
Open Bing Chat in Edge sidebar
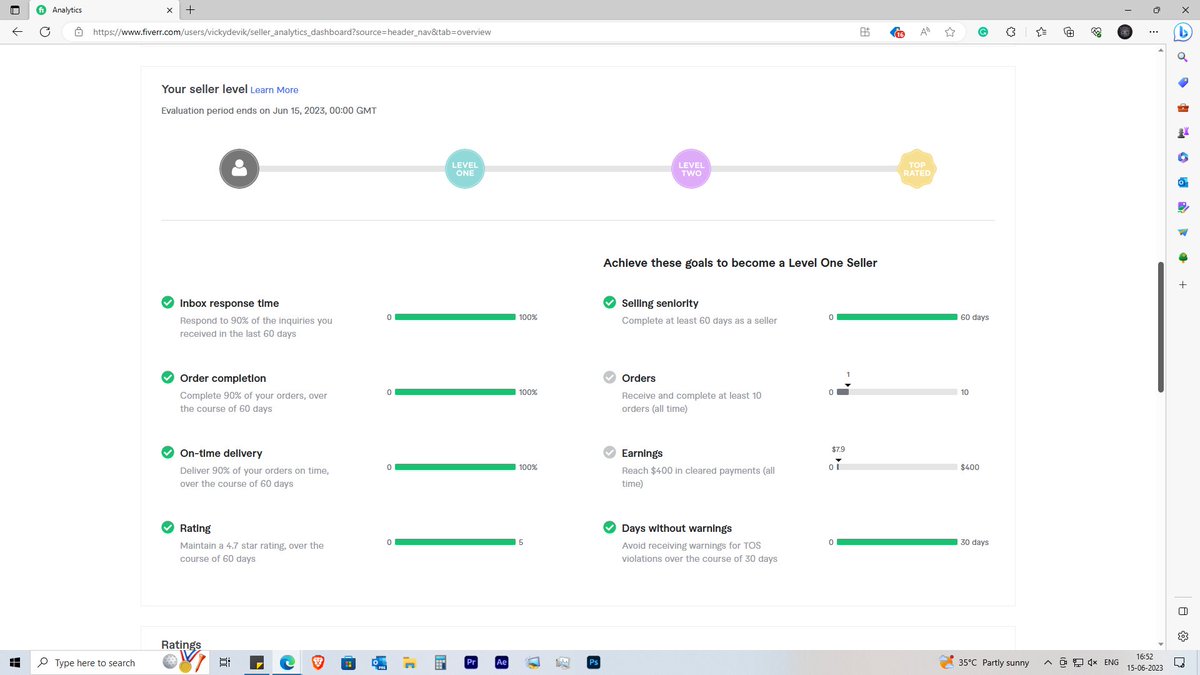(1182, 31)
